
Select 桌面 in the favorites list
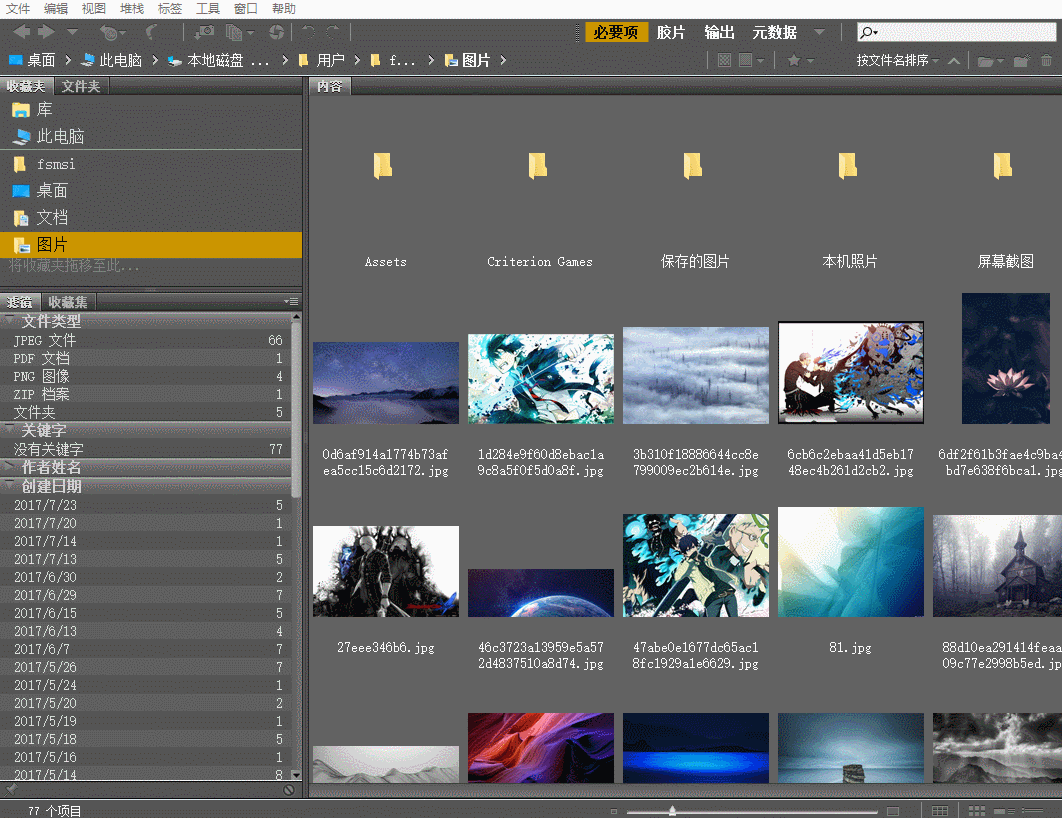[x=52, y=191]
